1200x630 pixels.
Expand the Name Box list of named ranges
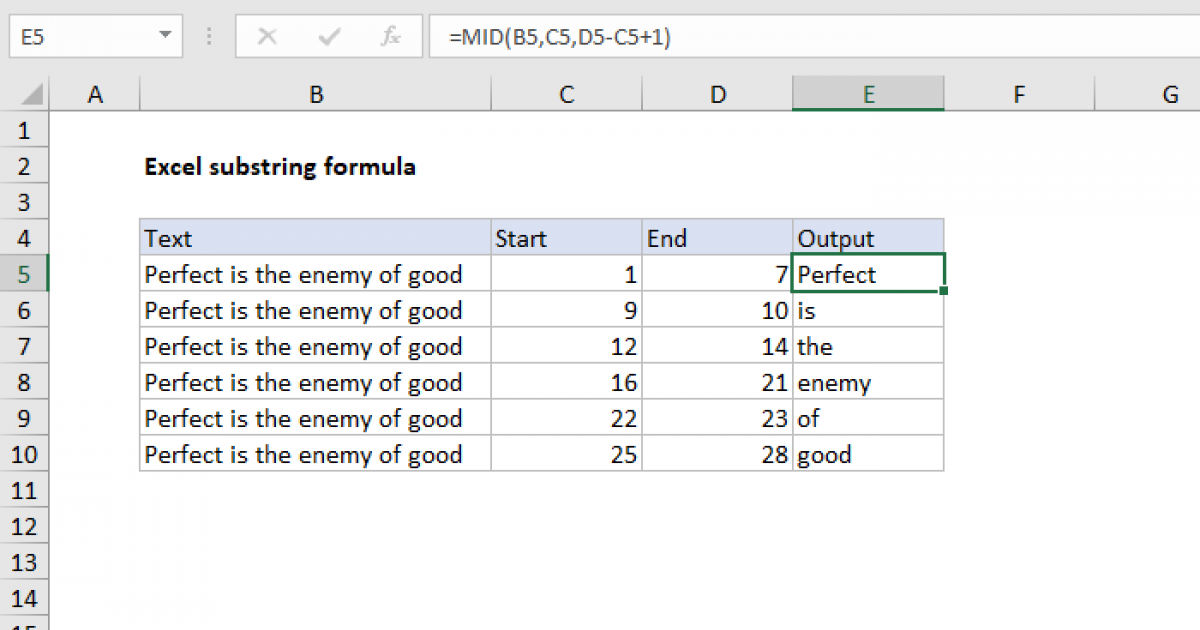coord(165,36)
